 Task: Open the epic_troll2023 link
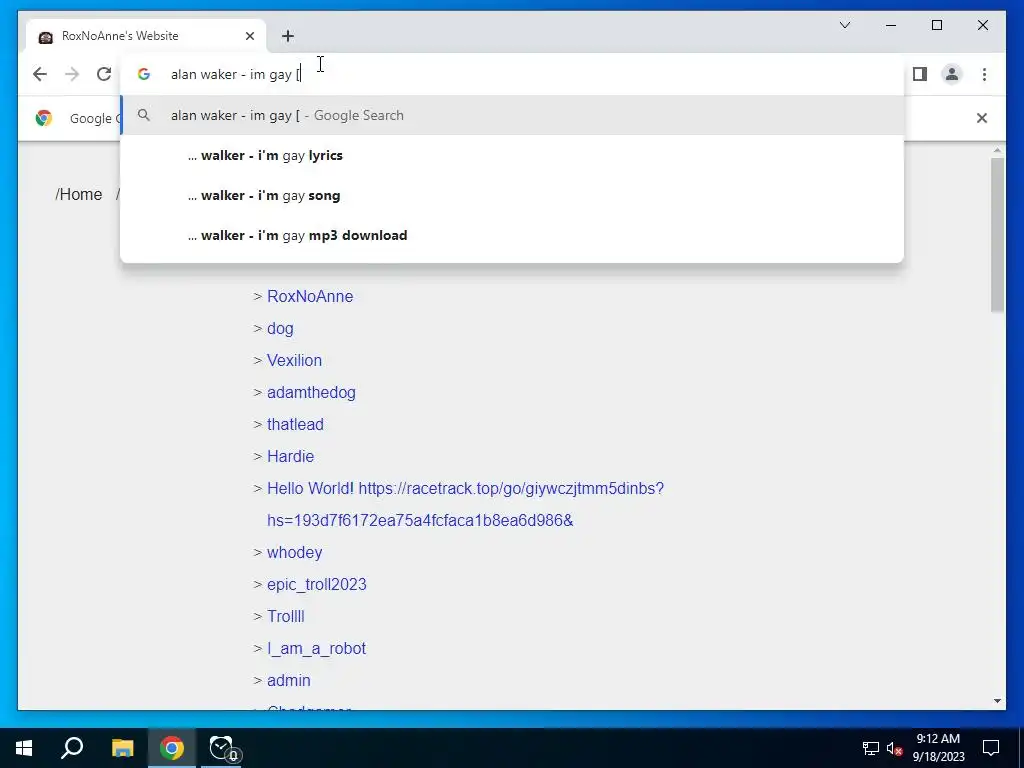[317, 584]
